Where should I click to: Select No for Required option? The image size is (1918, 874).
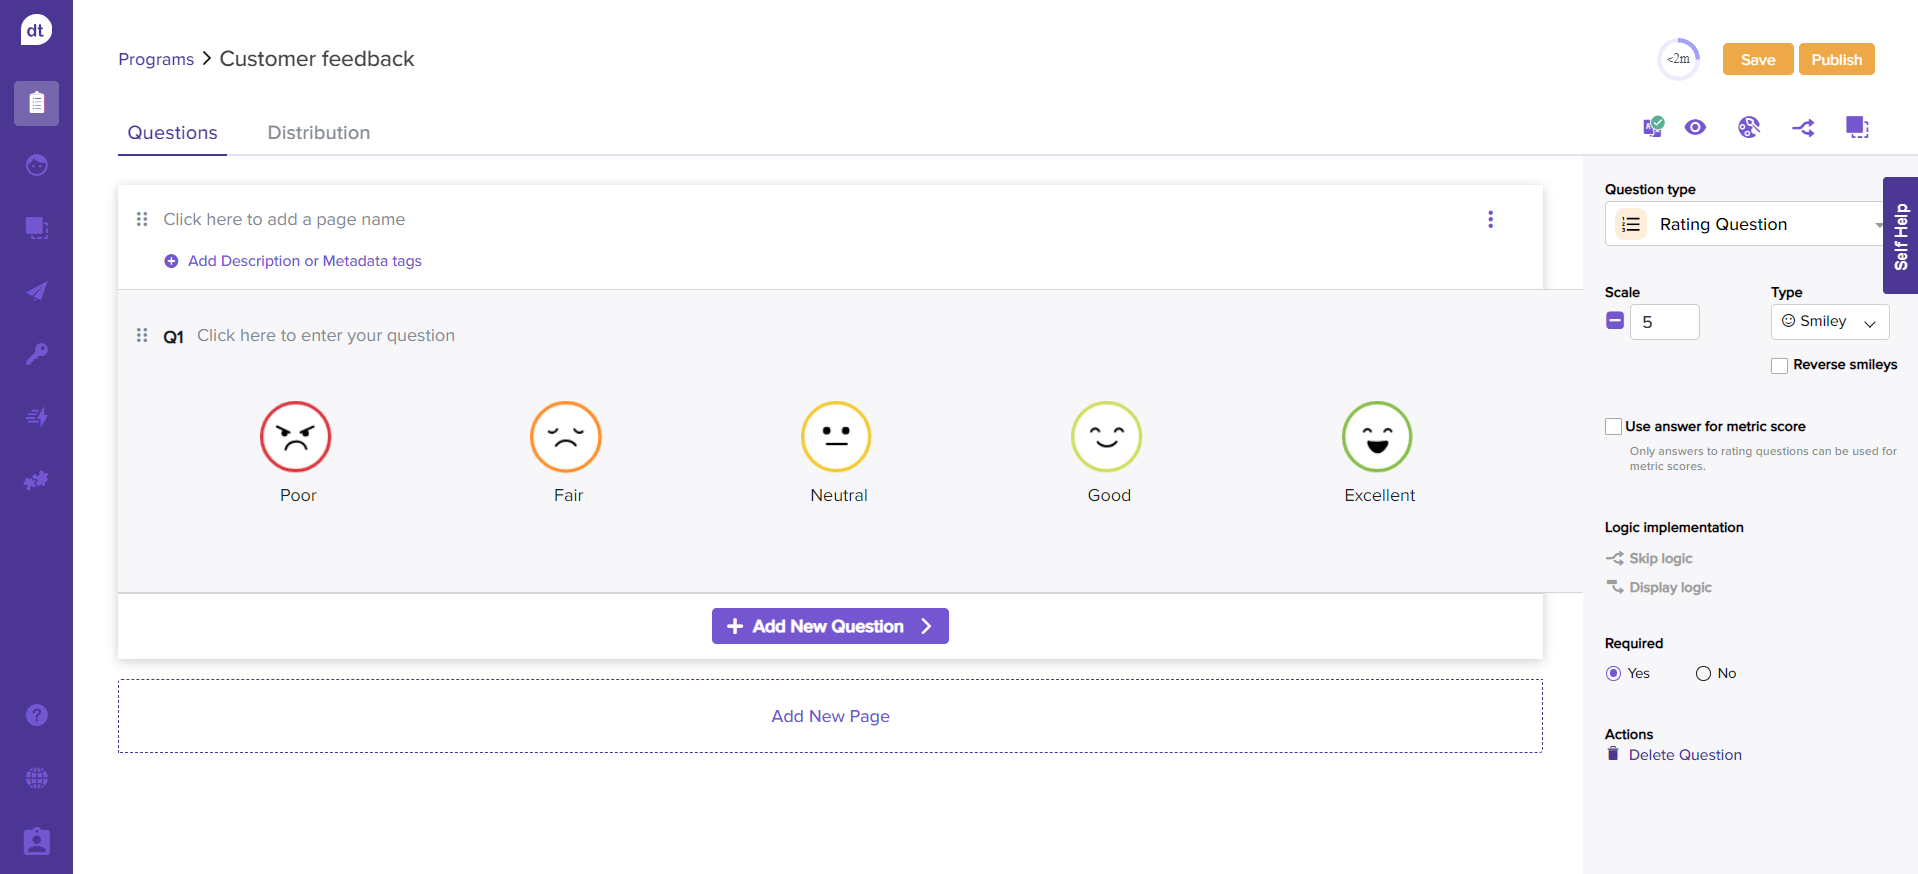(x=1703, y=674)
